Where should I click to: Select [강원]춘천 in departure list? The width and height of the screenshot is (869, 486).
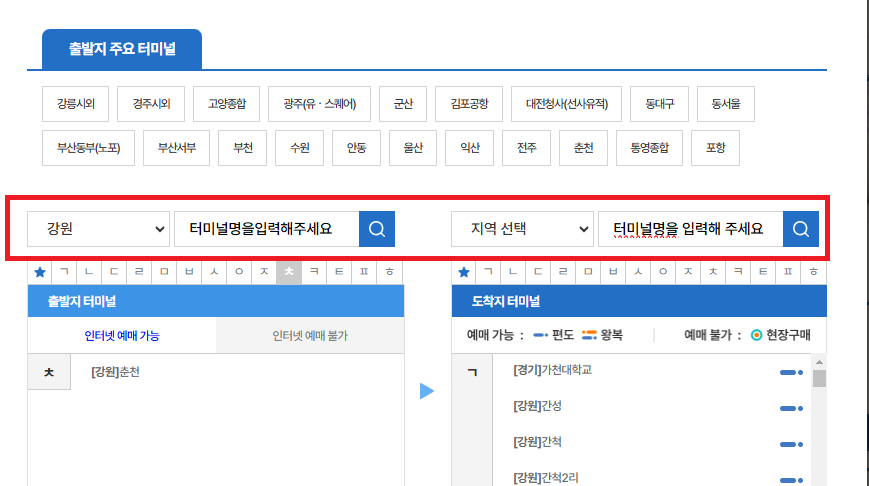pyautogui.click(x=115, y=372)
